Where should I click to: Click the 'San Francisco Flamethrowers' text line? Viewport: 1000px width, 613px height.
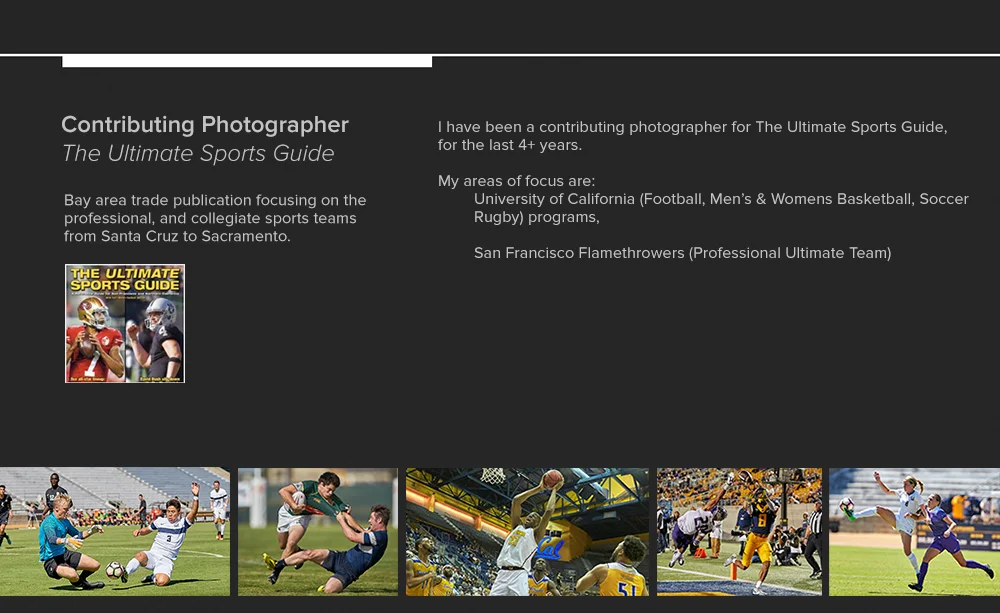click(x=682, y=253)
